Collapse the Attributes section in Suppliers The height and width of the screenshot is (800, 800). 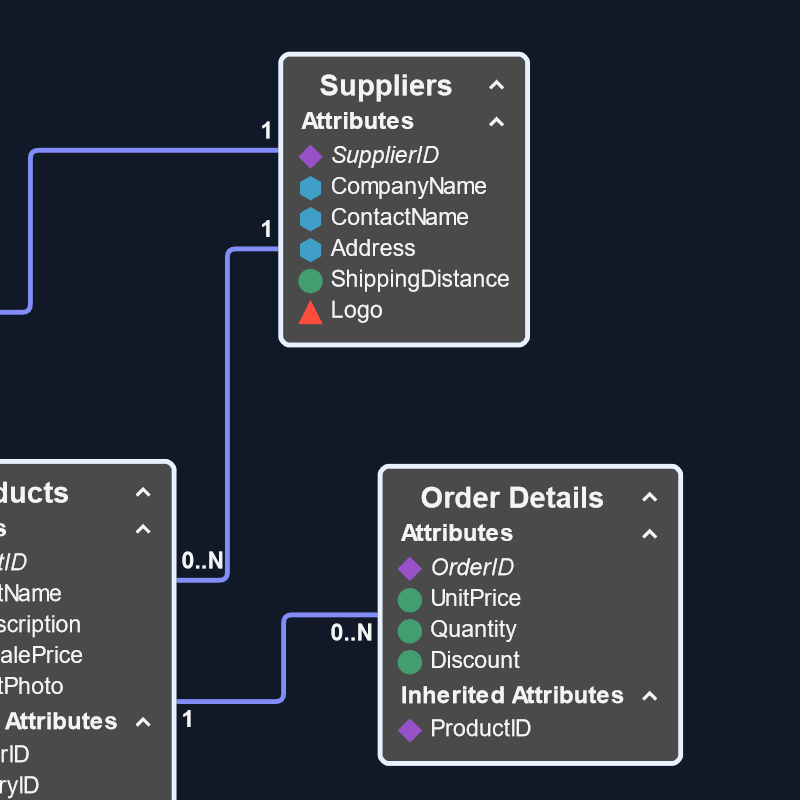[497, 122]
